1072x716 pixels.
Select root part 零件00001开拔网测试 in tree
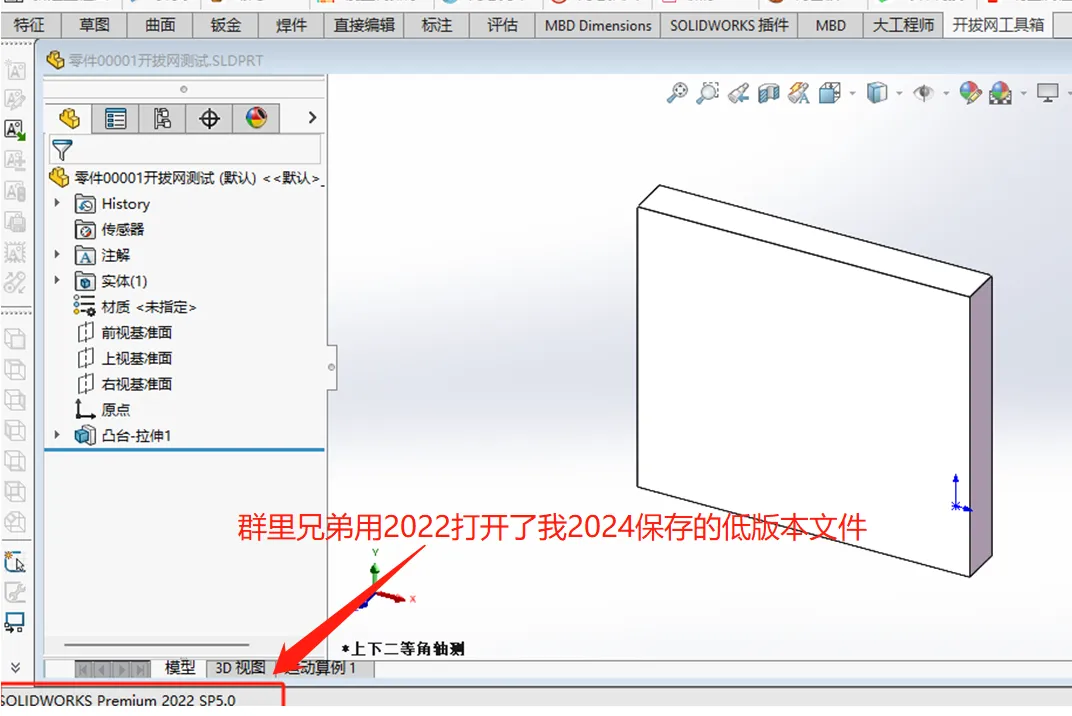coord(185,178)
